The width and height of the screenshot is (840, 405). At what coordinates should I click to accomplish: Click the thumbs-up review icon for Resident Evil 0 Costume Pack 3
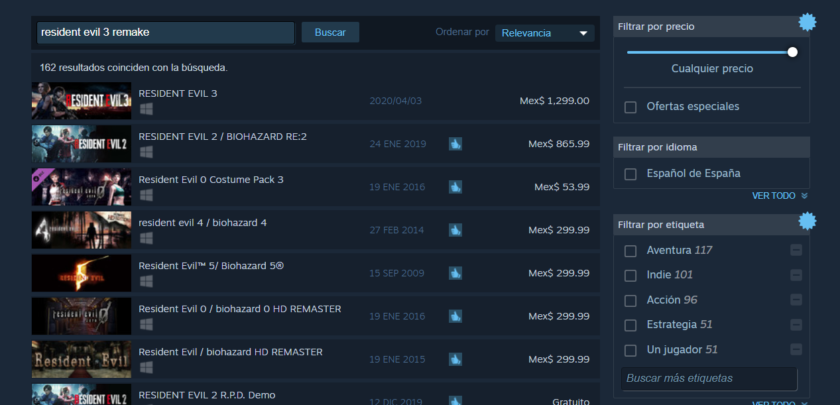tap(455, 187)
